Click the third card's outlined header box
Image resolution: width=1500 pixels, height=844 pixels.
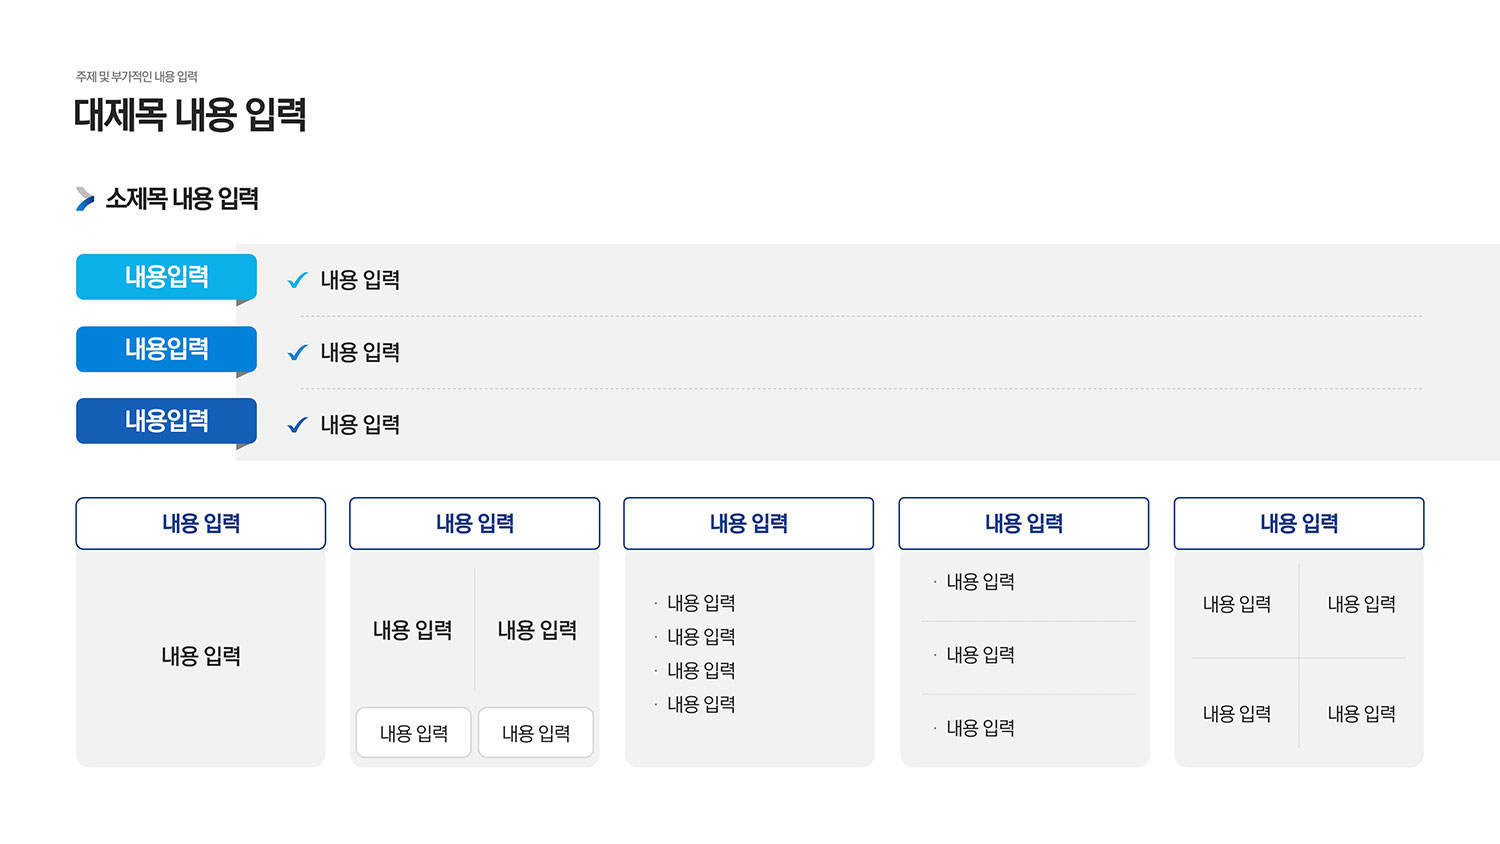tap(749, 523)
